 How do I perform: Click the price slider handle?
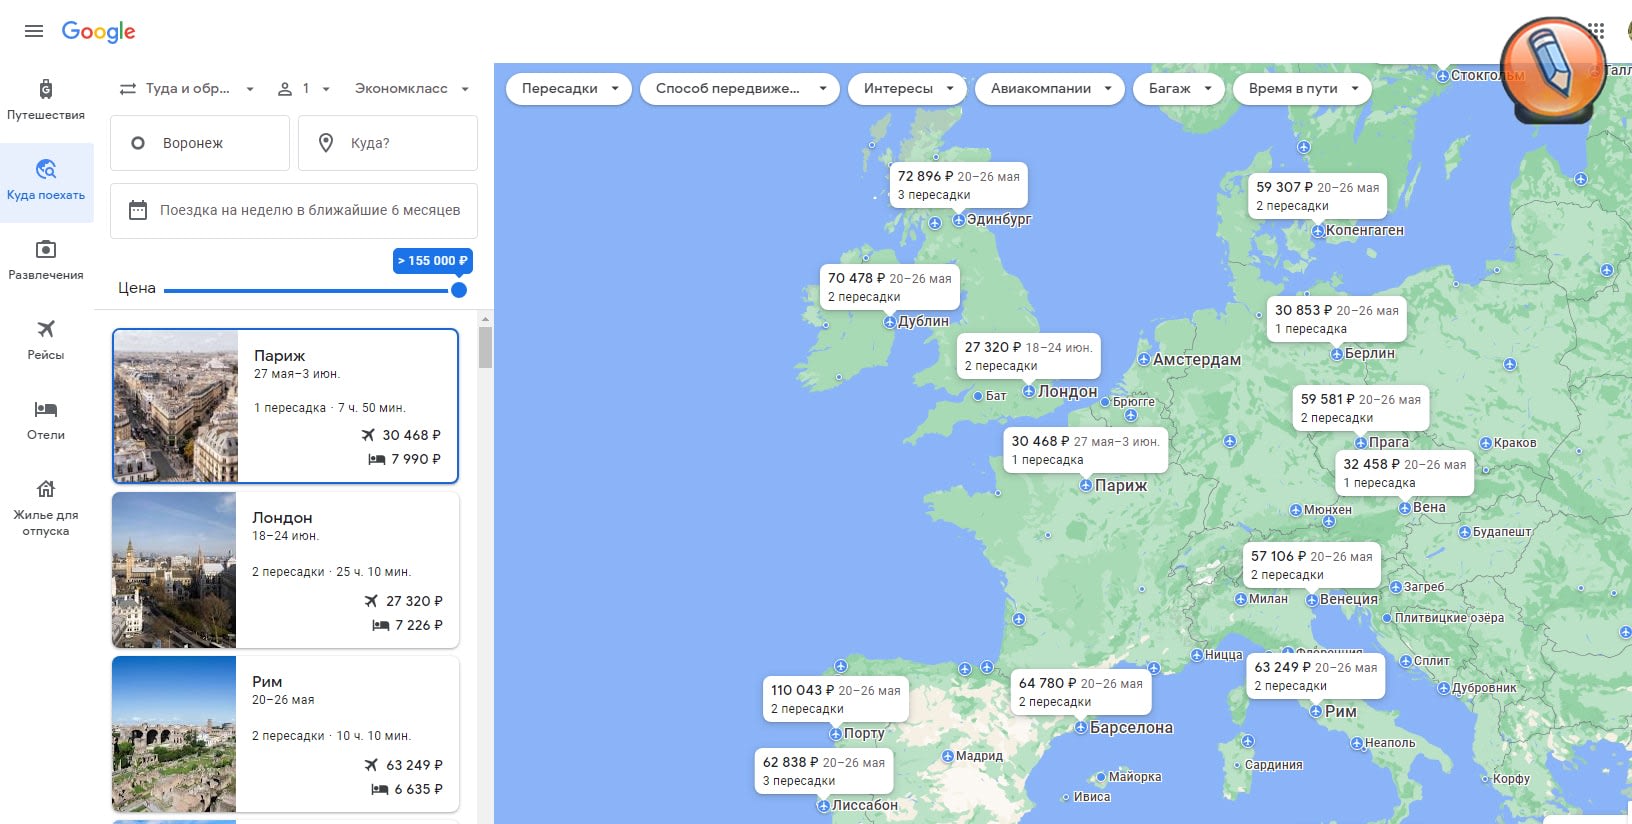tap(459, 290)
